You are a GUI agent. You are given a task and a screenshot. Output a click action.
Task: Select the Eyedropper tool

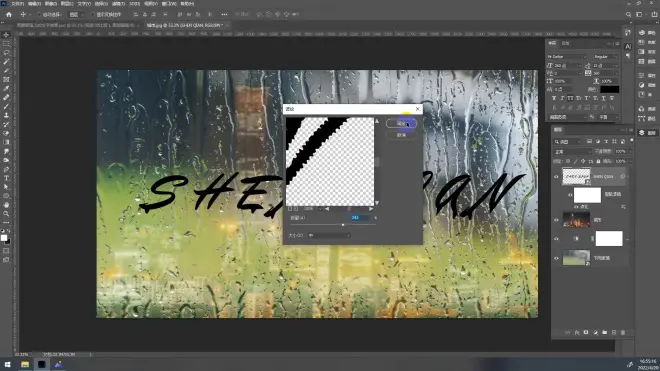pyautogui.click(x=6, y=88)
